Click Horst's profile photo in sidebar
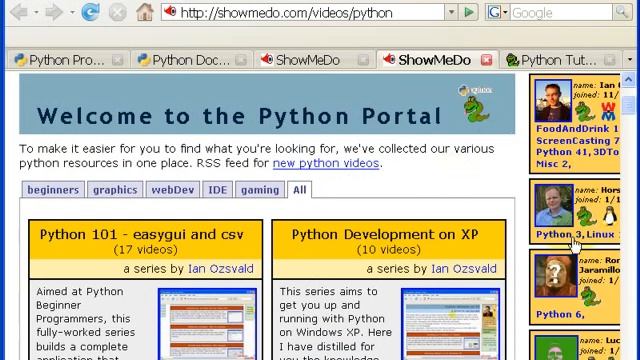This screenshot has height=360, width=640. pyautogui.click(x=554, y=206)
